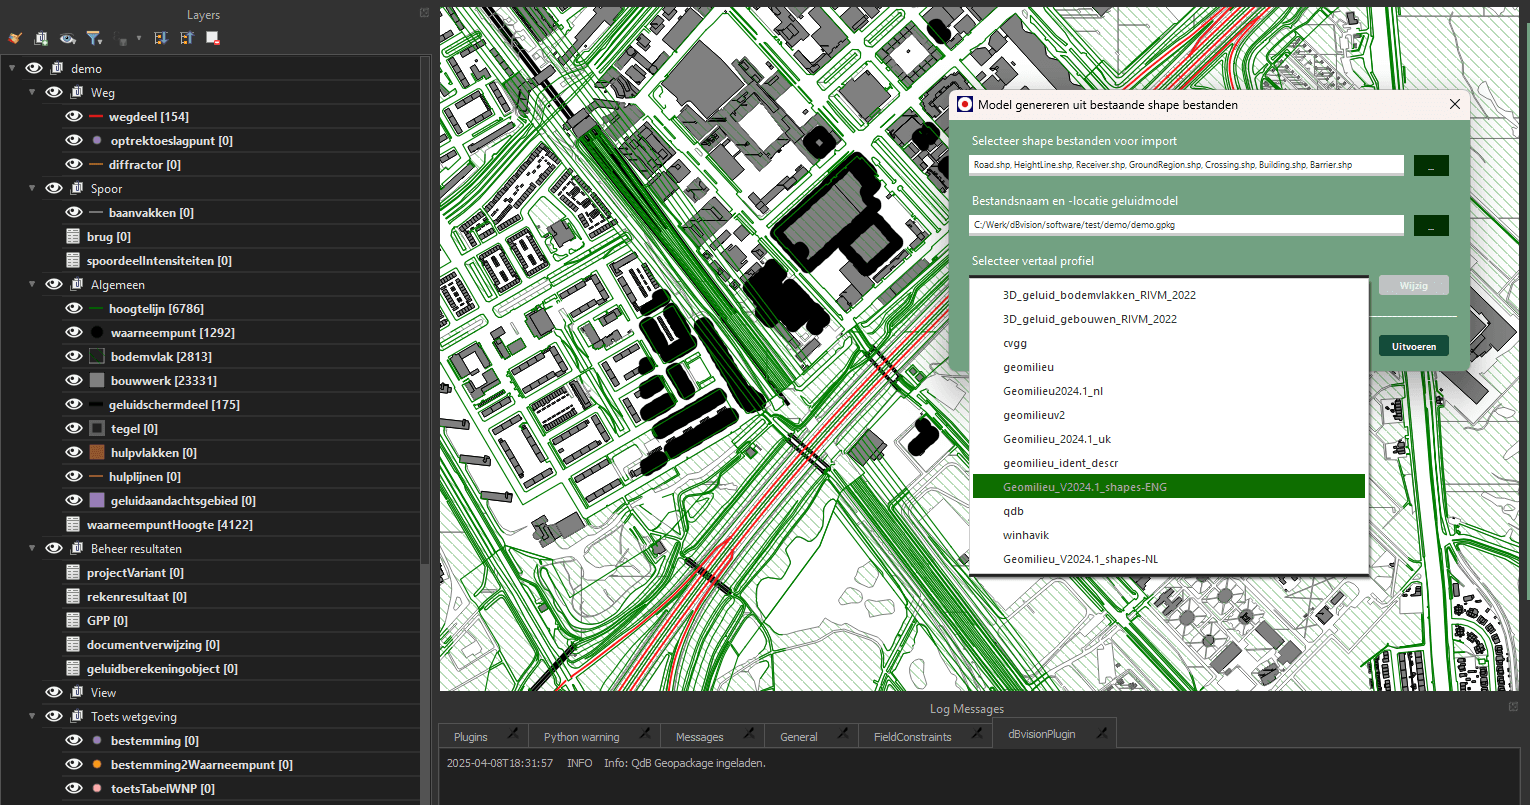This screenshot has width=1530, height=805.
Task: Open the Layer Styling panel
Action: 15,38
